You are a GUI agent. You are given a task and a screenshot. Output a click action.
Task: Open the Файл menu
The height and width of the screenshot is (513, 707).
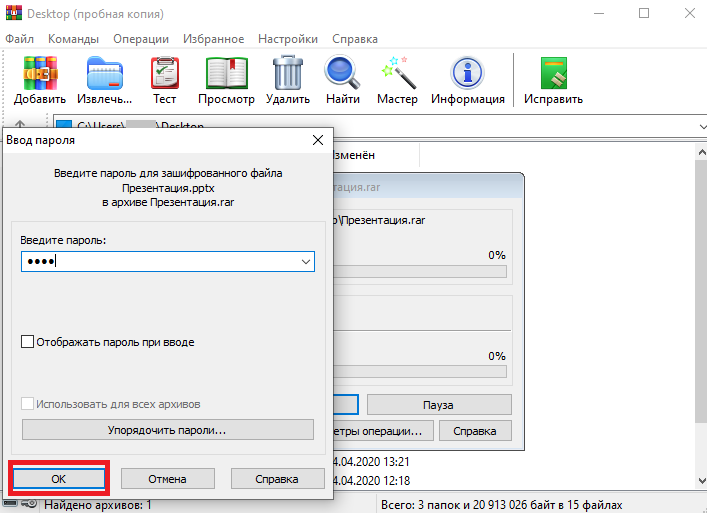19,39
